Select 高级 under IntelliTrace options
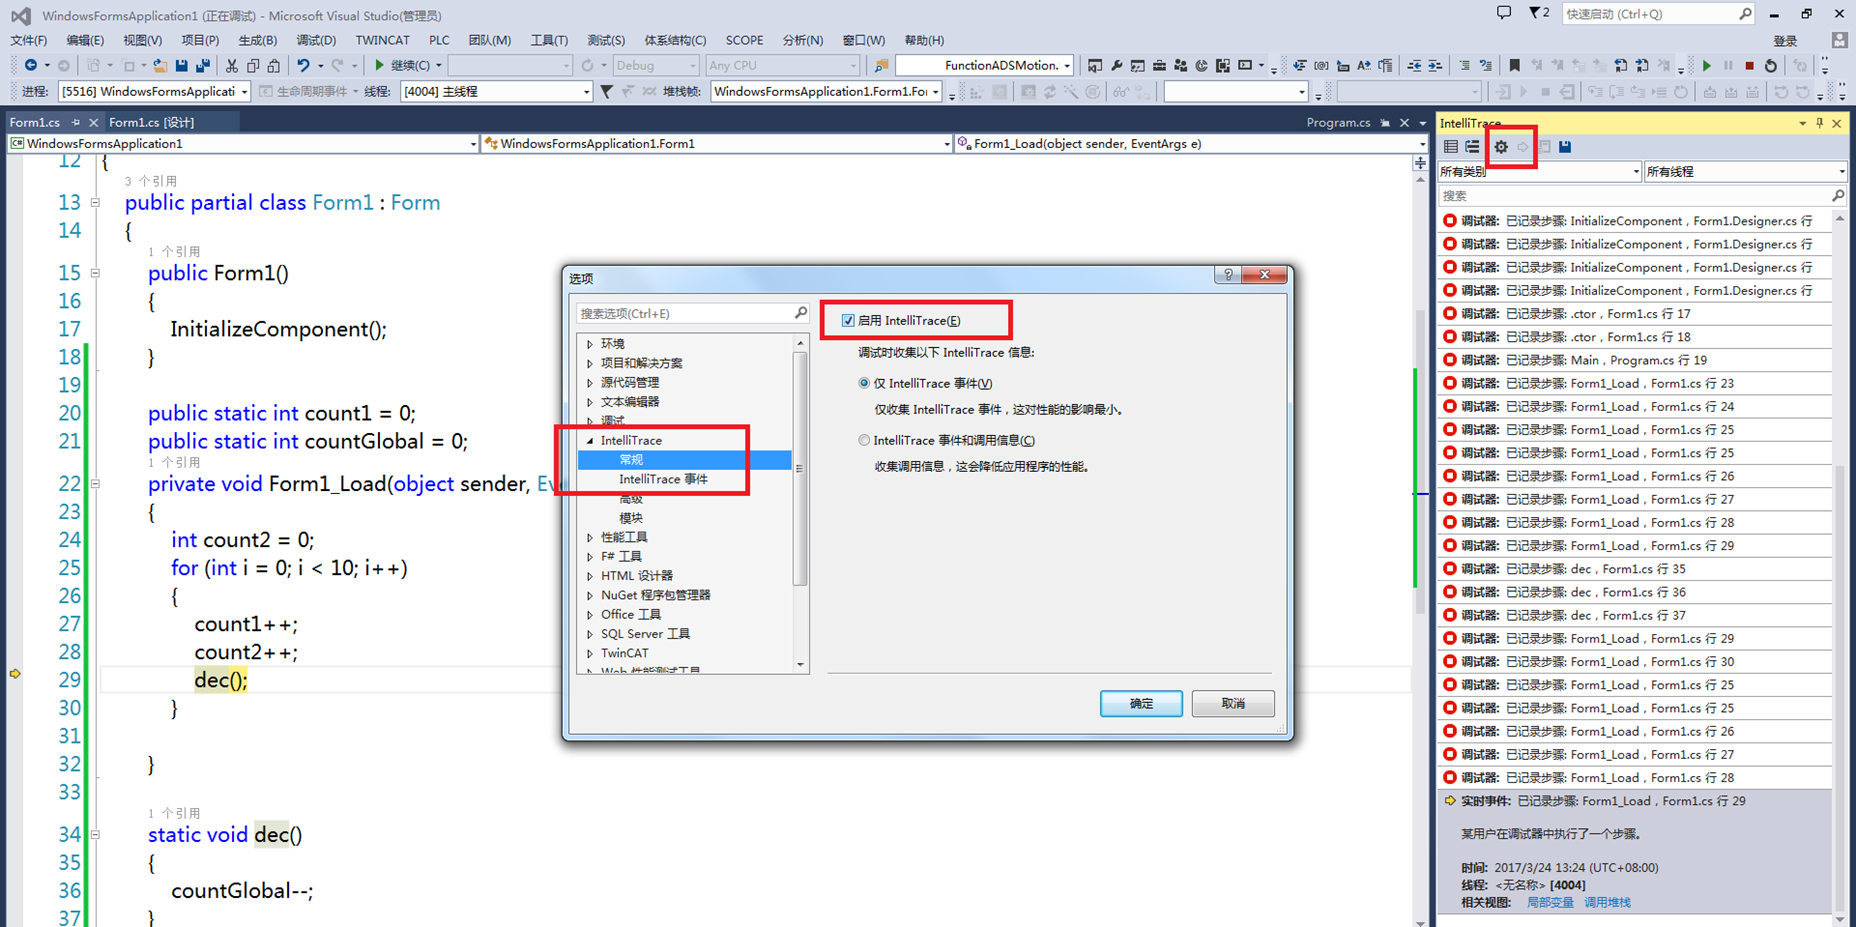The height and width of the screenshot is (927, 1856). point(631,499)
